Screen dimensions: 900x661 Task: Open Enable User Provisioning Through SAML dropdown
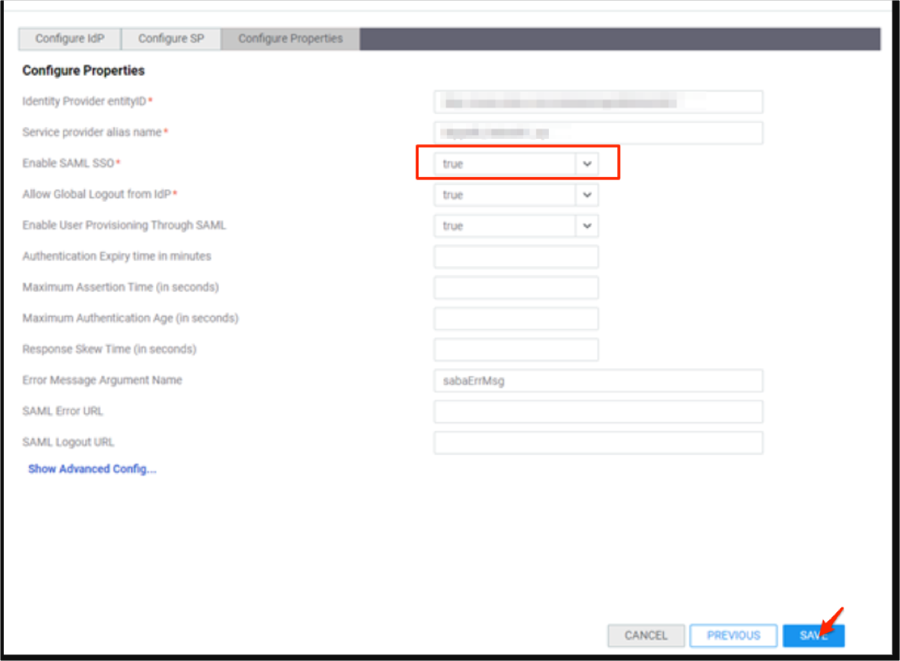coord(505,226)
